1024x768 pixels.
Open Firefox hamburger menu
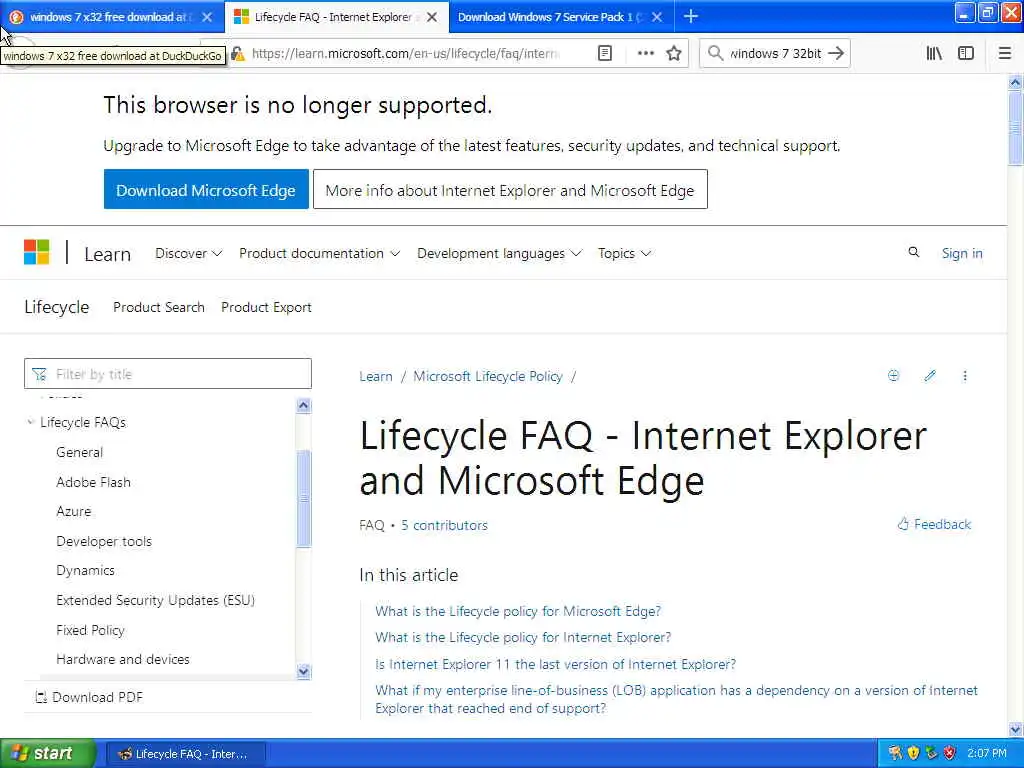tap(1005, 54)
